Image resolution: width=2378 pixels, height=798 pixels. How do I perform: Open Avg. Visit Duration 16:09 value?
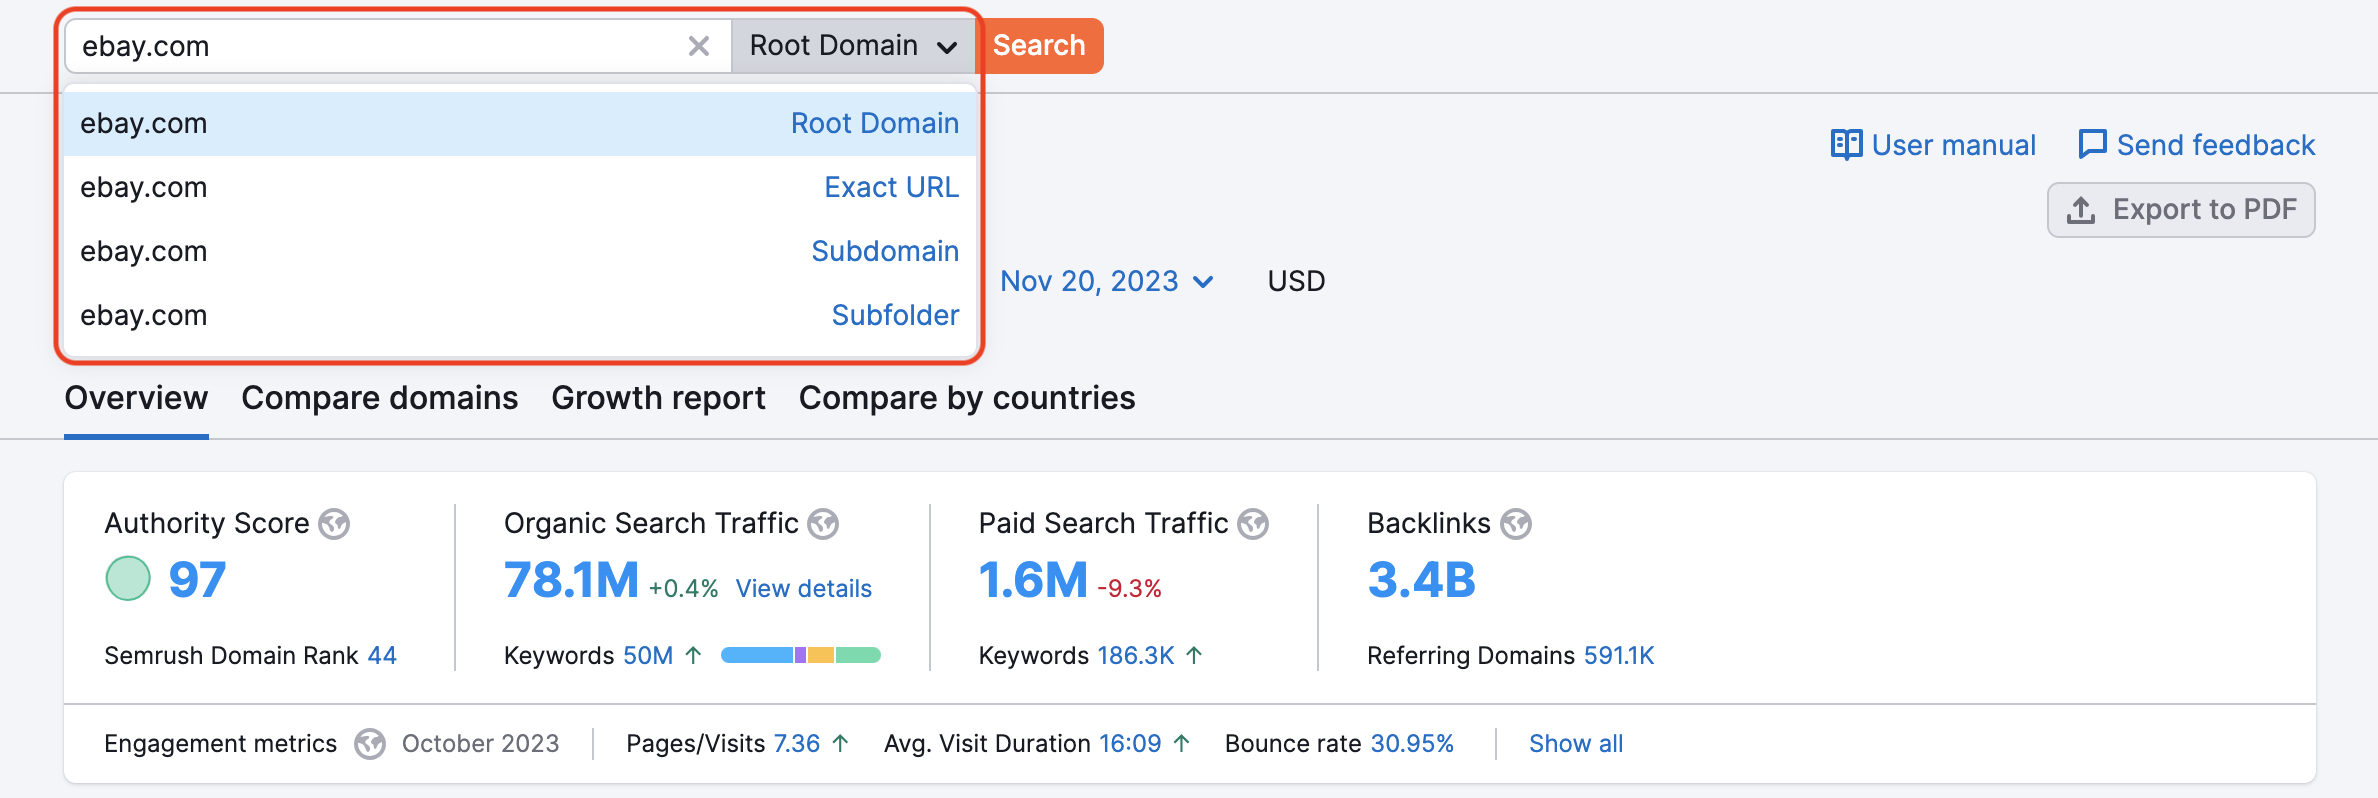pos(1130,744)
